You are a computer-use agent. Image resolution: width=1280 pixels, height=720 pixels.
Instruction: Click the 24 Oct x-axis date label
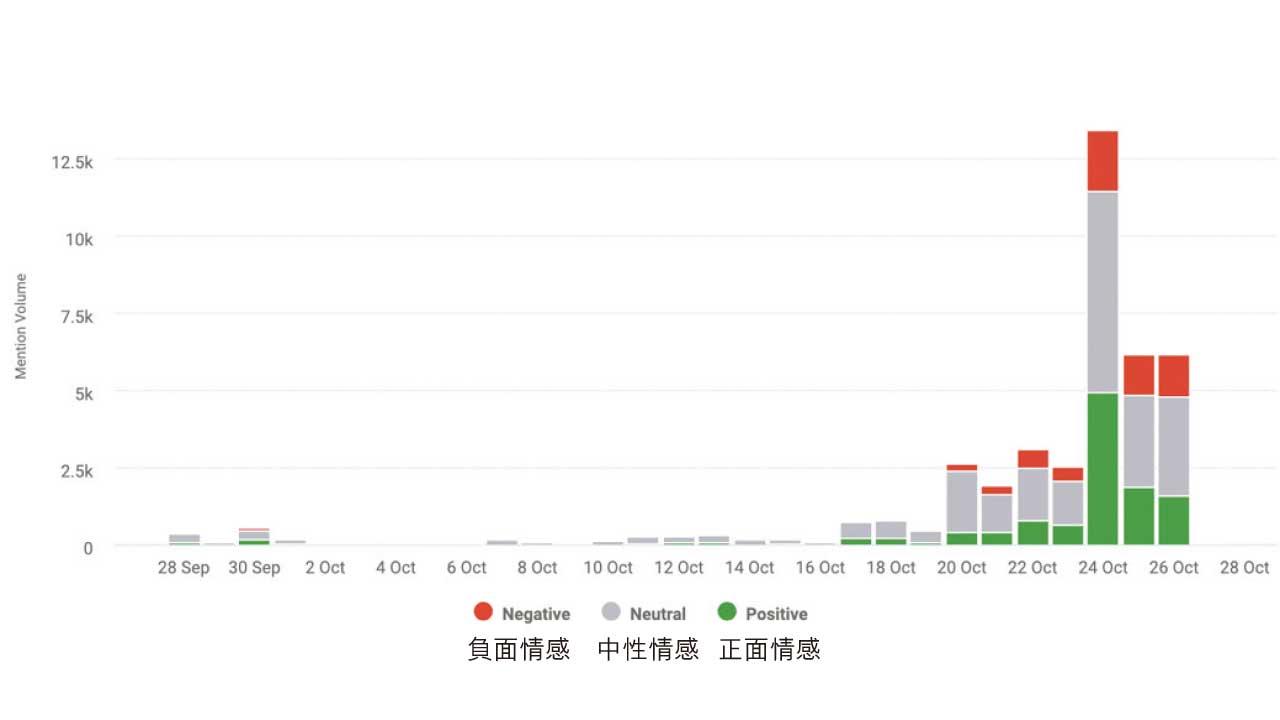click(x=1102, y=568)
